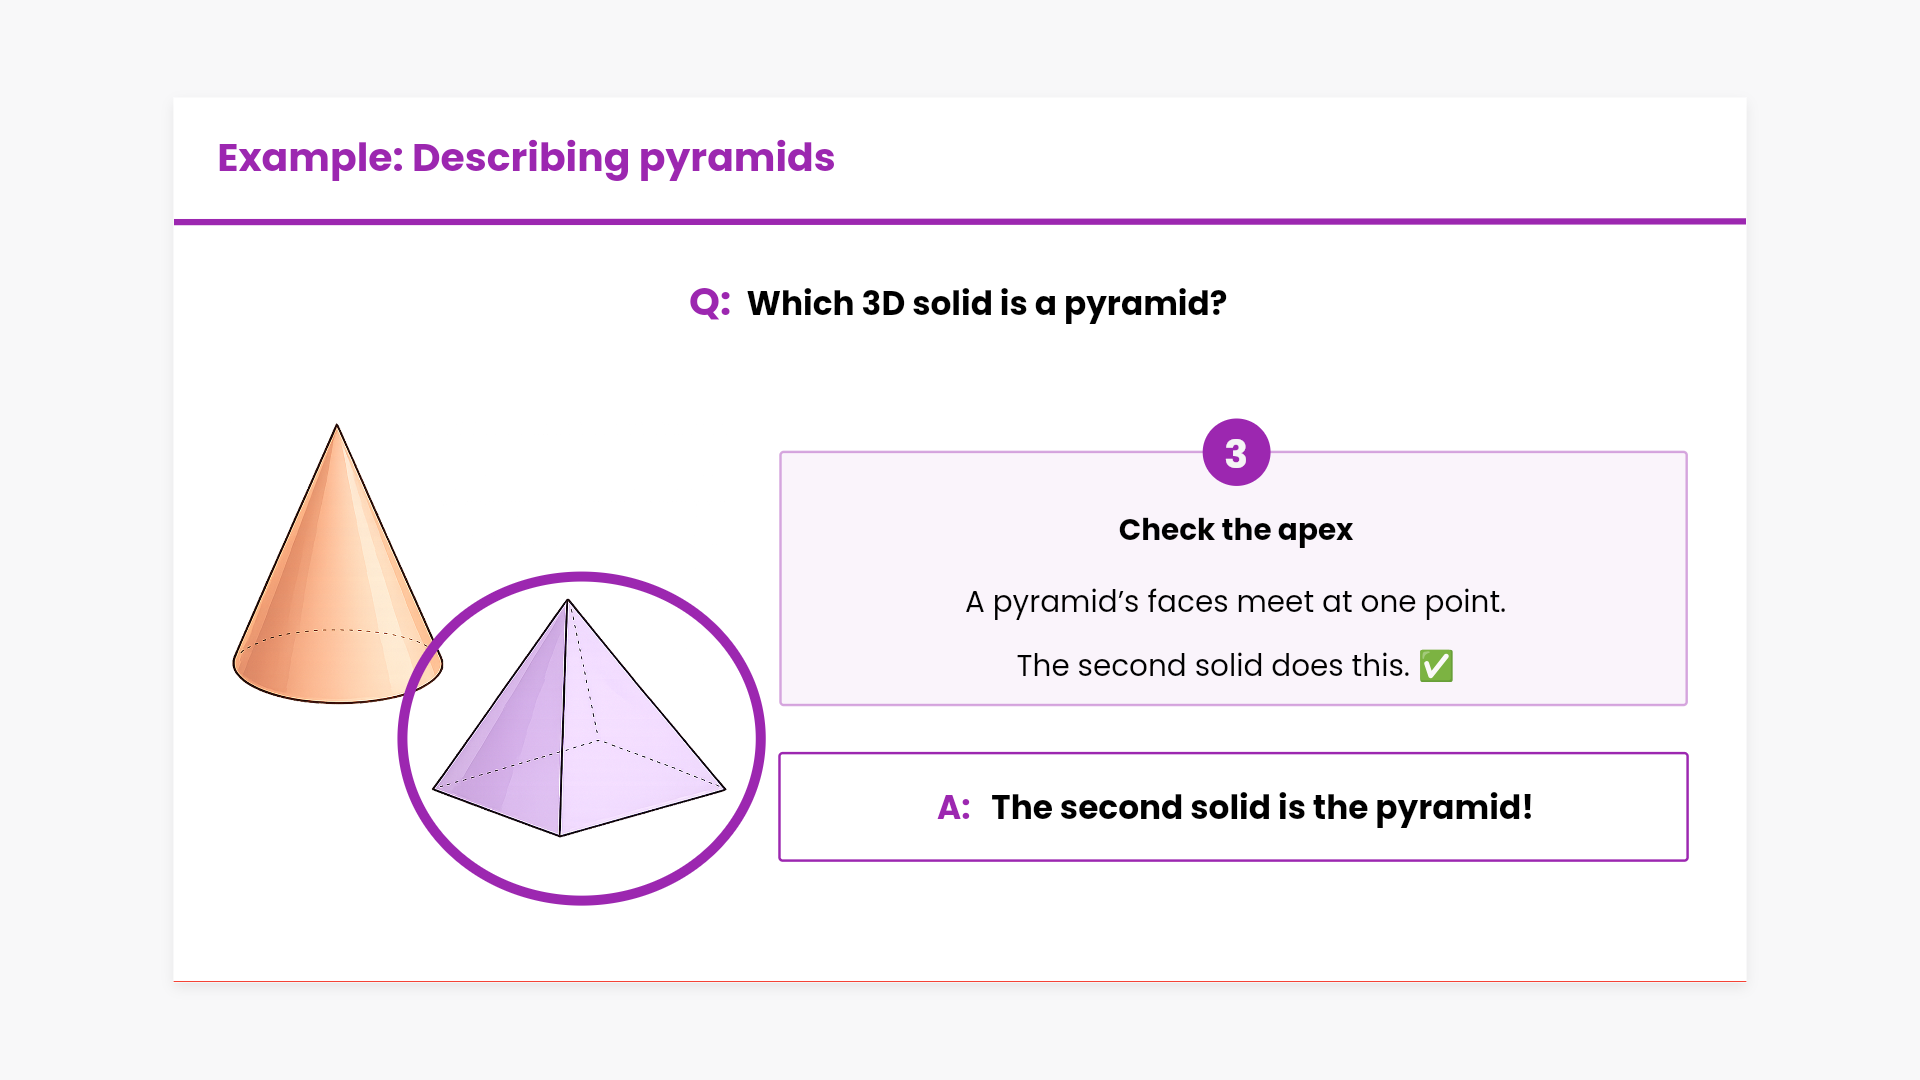Click the apex point of the purple pyramid
This screenshot has width=1920, height=1080.
click(x=568, y=600)
